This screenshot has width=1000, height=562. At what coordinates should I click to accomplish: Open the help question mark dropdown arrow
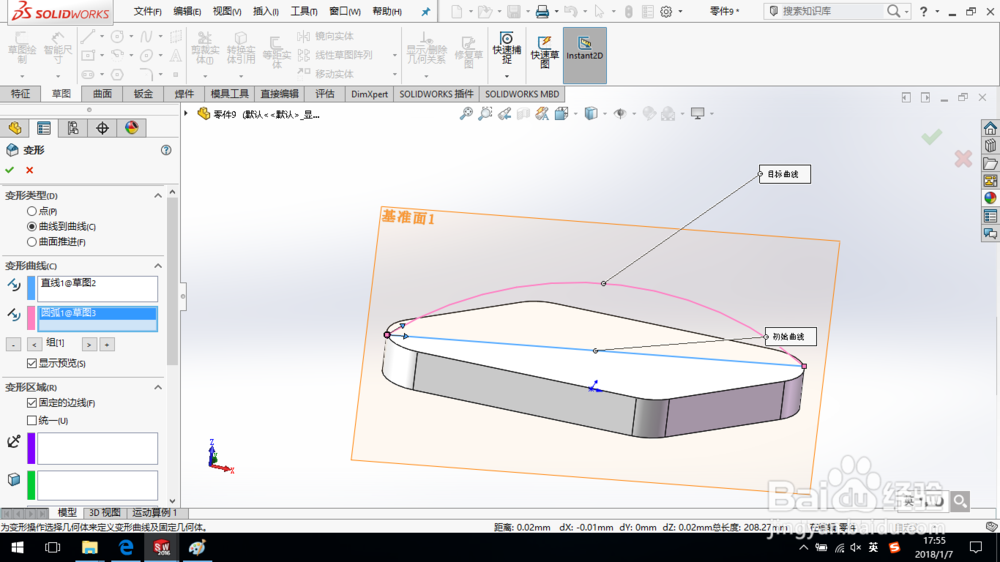937,11
